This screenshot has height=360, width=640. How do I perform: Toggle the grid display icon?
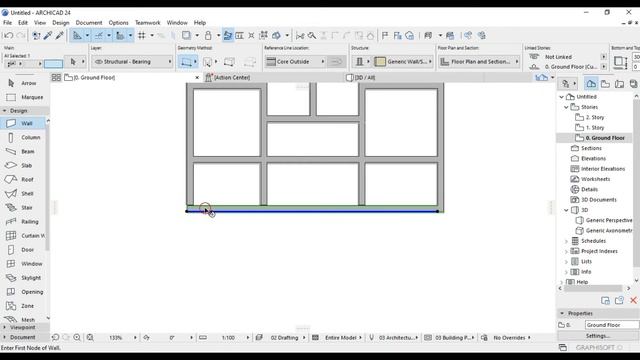142,36
